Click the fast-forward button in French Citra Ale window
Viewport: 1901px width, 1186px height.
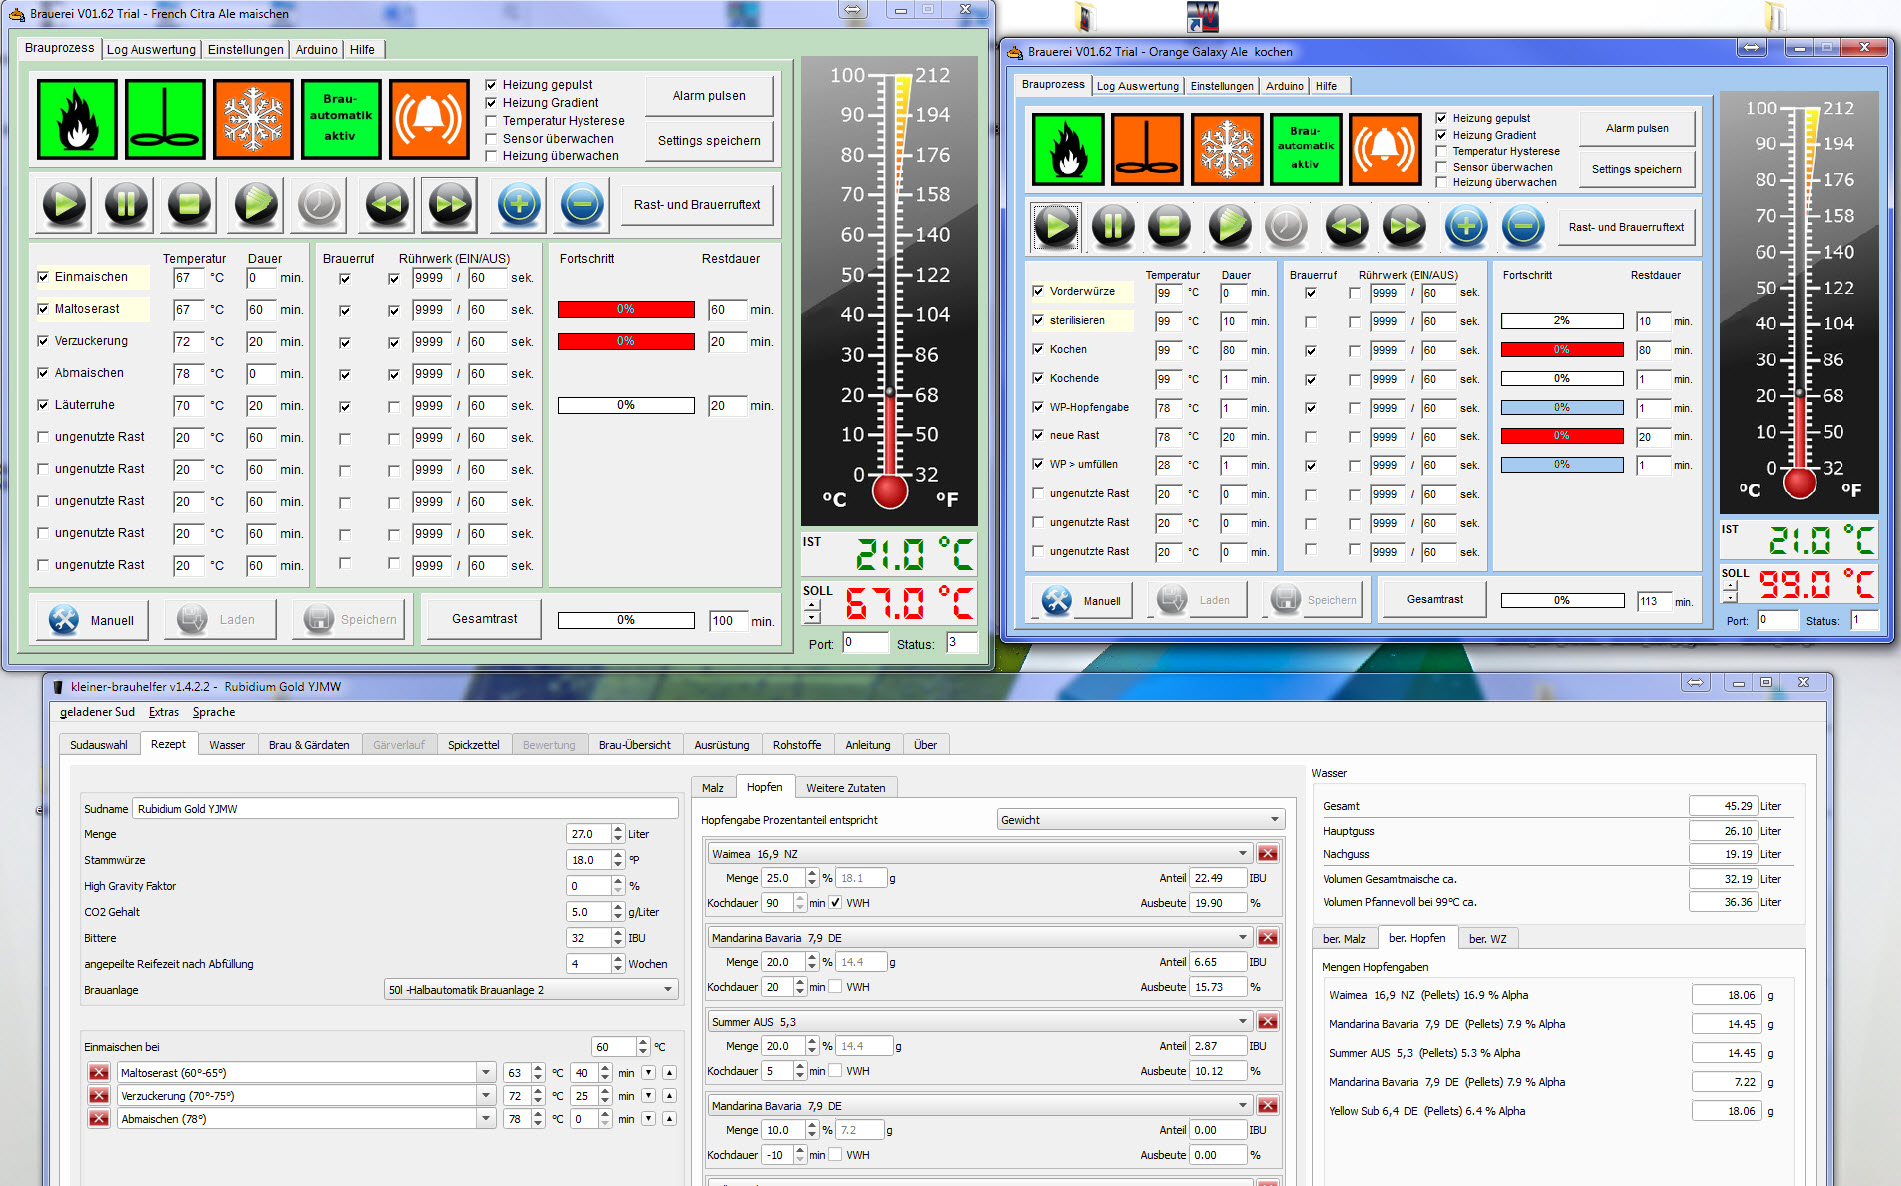[x=449, y=204]
